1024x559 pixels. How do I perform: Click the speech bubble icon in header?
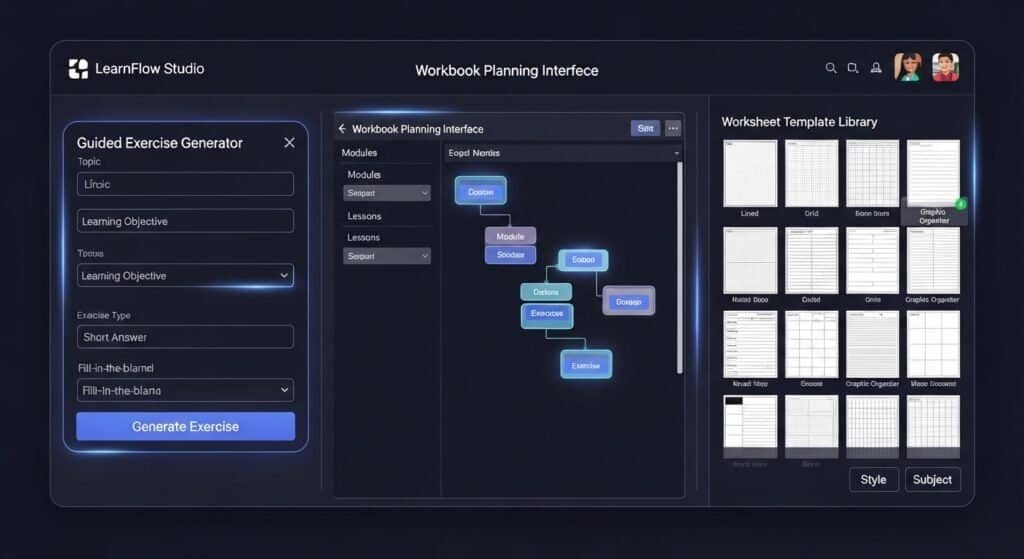click(x=853, y=68)
